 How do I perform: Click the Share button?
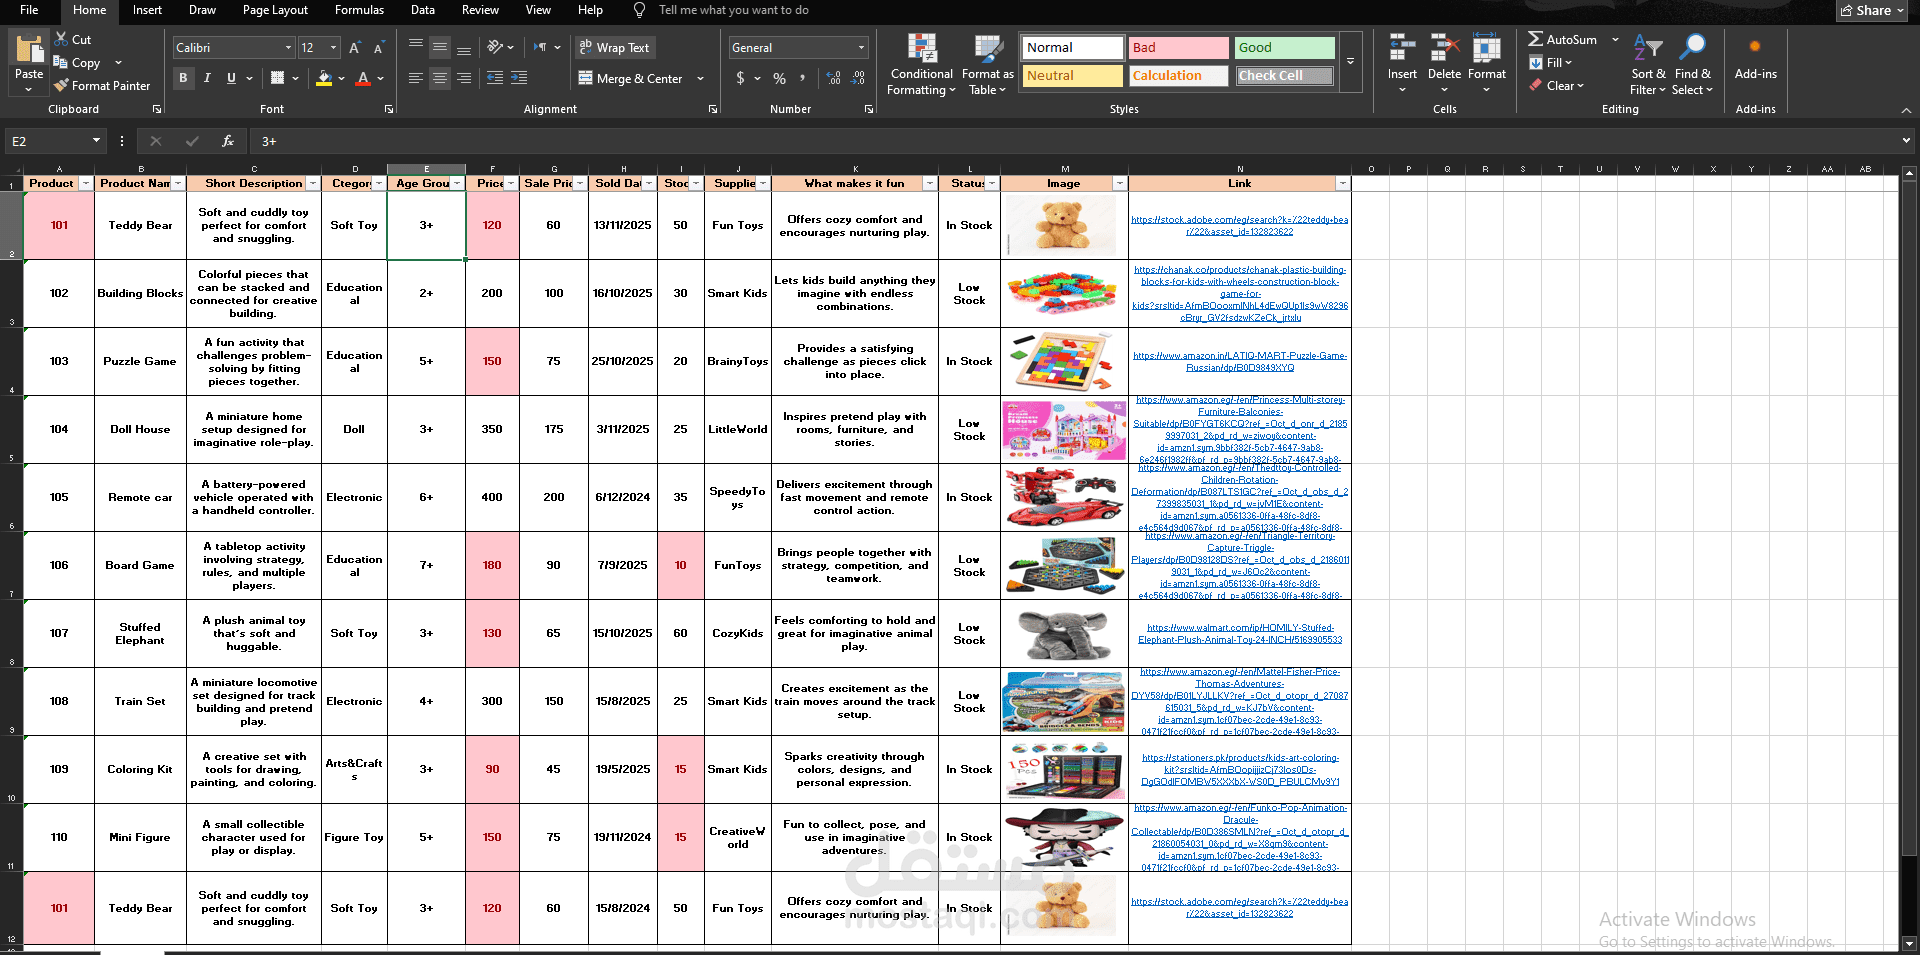point(1869,10)
